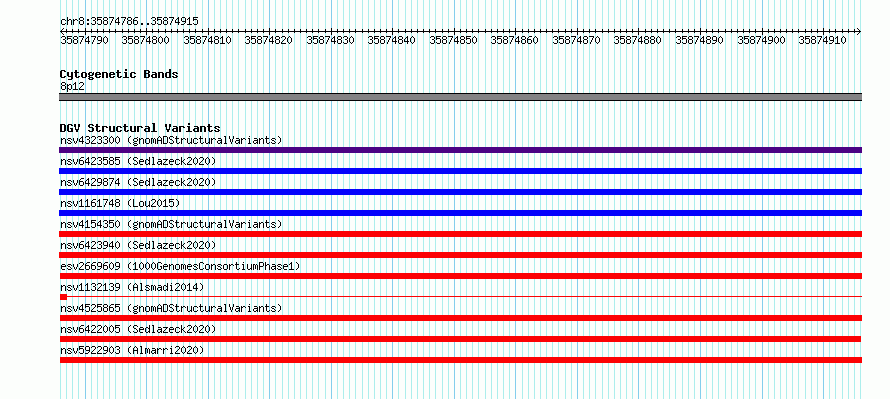Click ruler position 35874820

pyautogui.click(x=268, y=40)
